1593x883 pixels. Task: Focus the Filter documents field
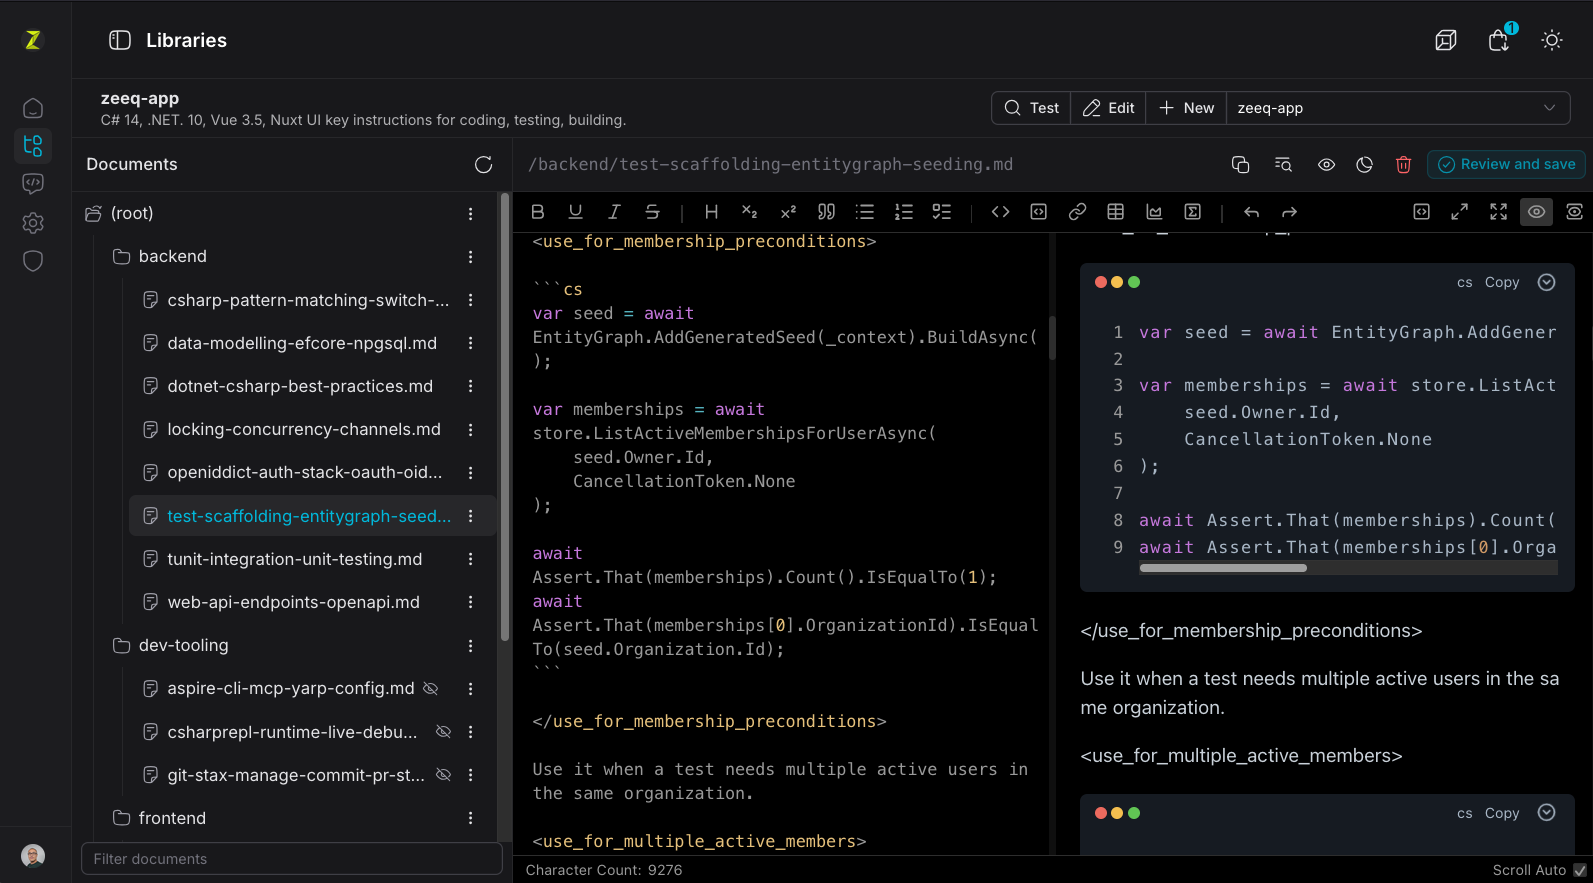(292, 859)
